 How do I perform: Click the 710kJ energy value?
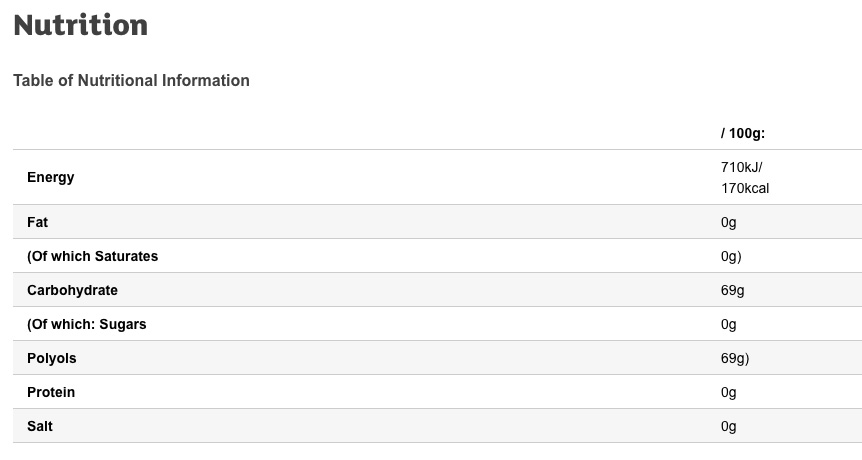(741, 167)
